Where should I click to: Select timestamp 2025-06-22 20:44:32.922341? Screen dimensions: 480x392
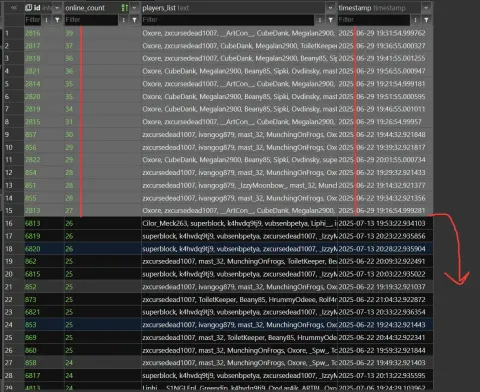point(385,337)
